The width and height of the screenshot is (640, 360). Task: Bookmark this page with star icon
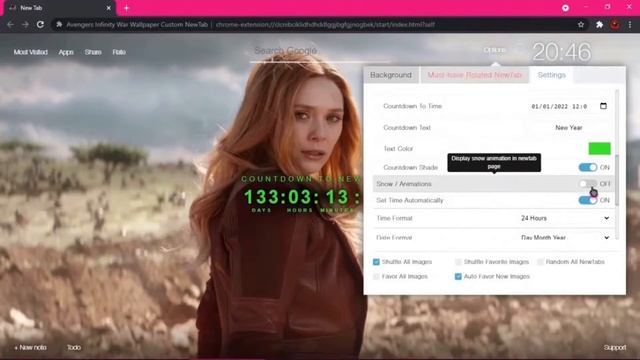[x=581, y=24]
